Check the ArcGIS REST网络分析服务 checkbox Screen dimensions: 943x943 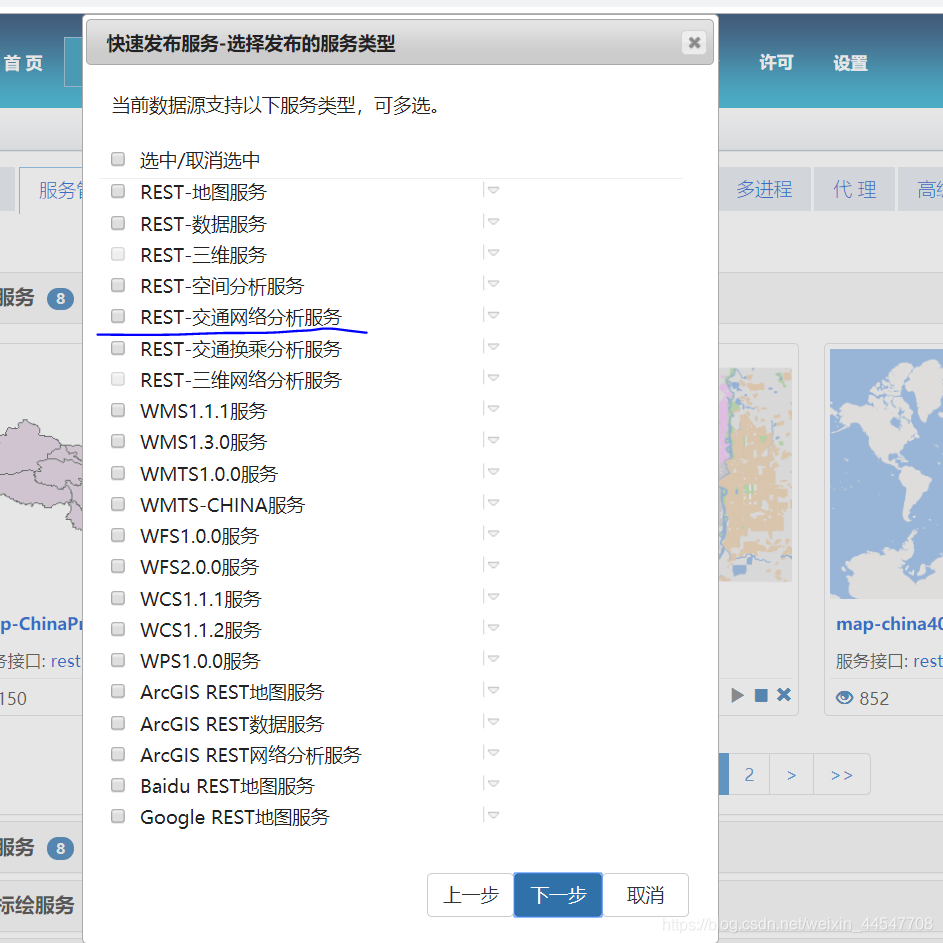[118, 754]
